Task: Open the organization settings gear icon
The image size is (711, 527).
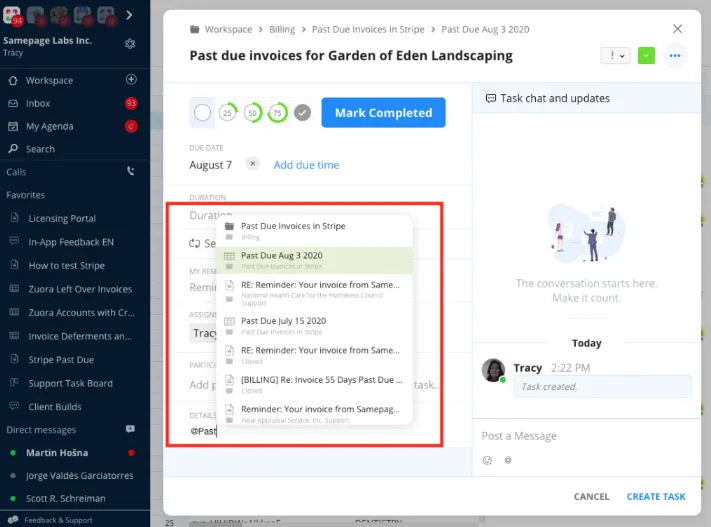Action: tap(130, 44)
